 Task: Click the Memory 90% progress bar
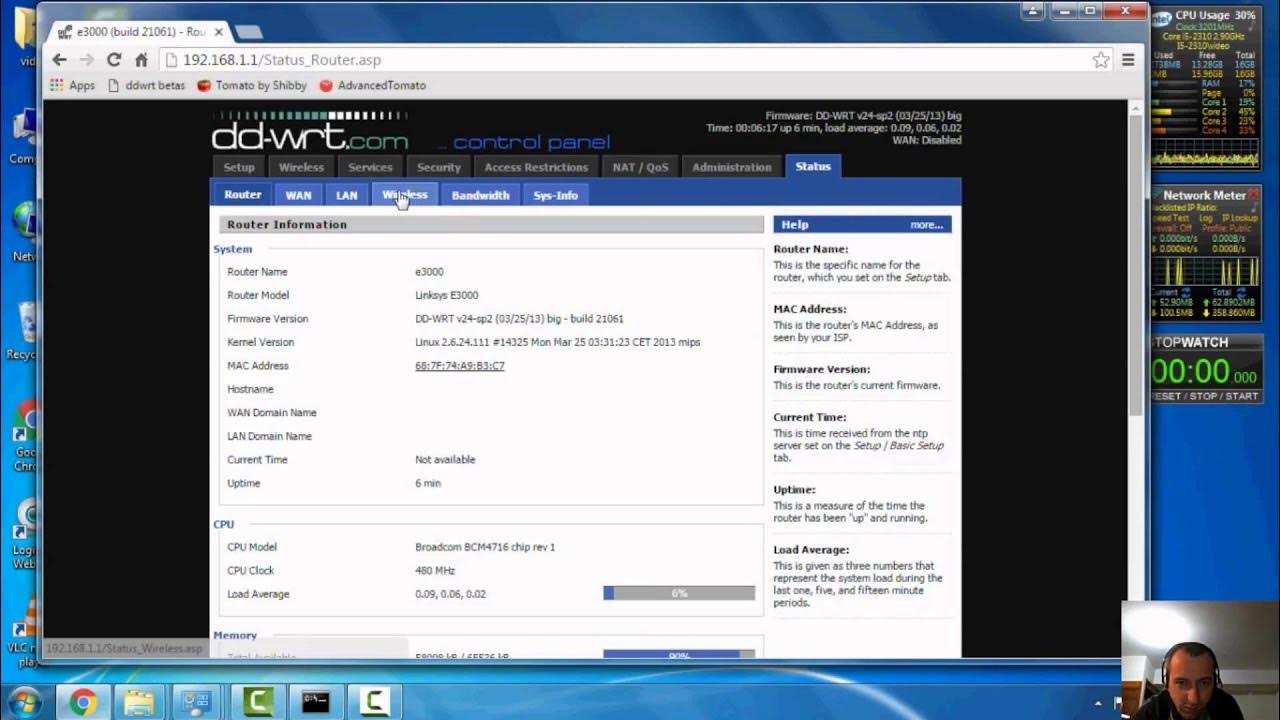(x=679, y=655)
